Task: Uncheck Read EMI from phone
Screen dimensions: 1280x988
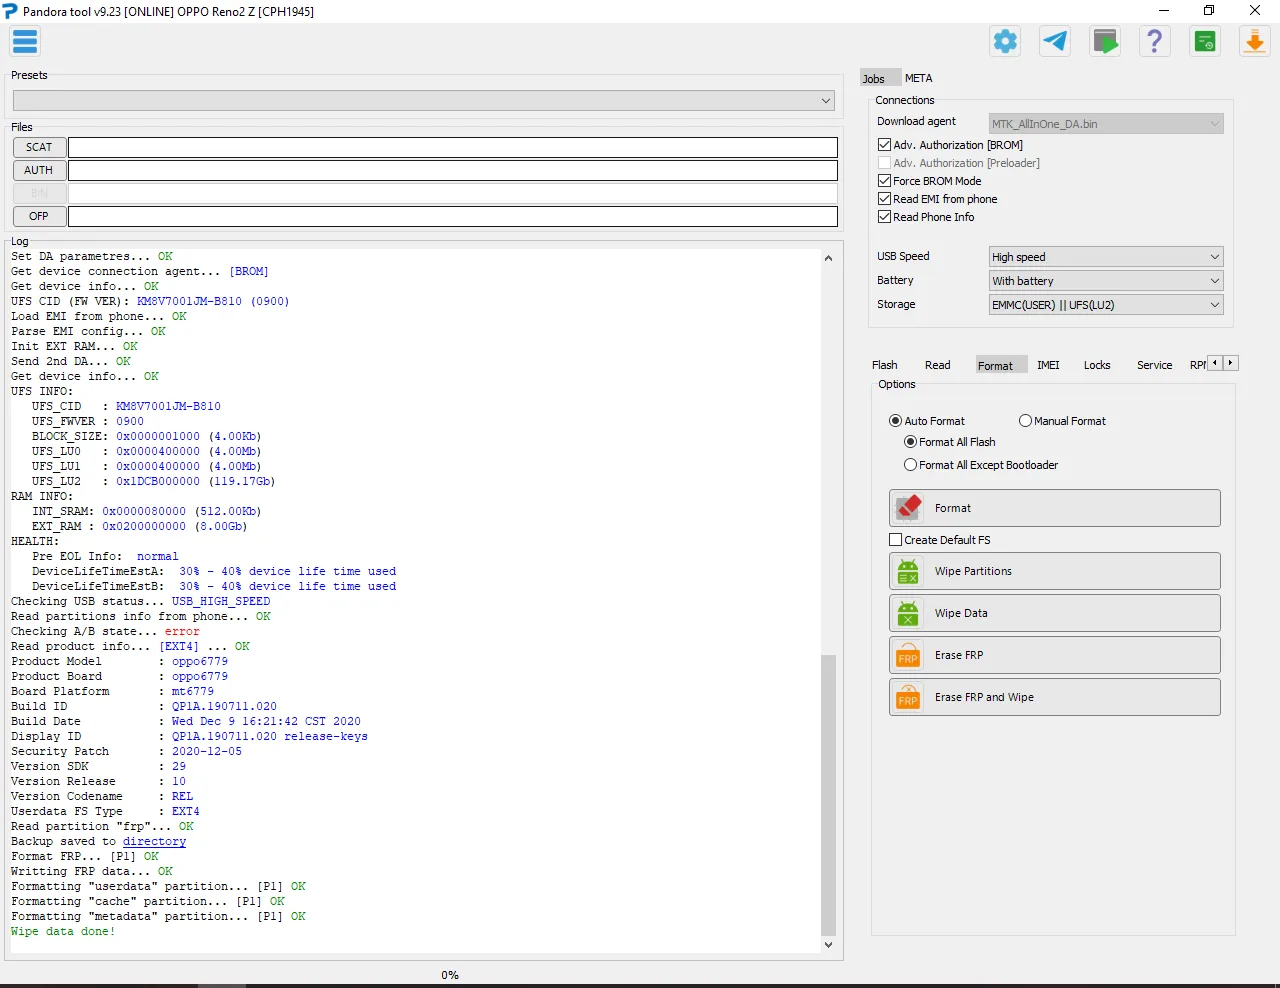Action: click(x=884, y=199)
